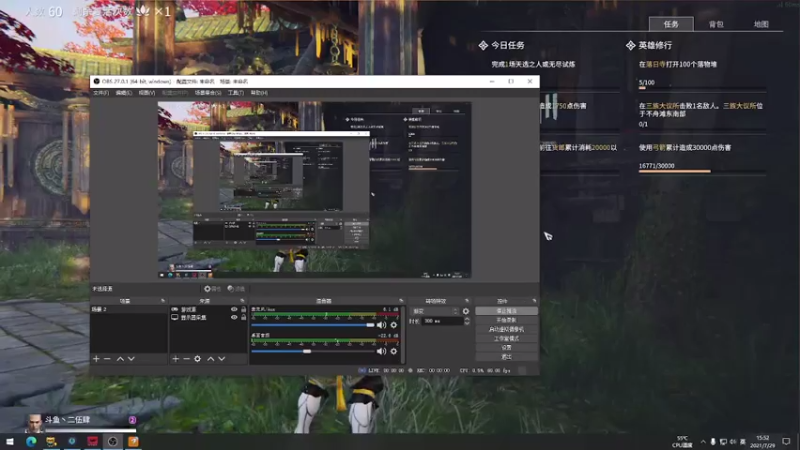Select scene 场景 2 in Scenes list

[x=129, y=309]
